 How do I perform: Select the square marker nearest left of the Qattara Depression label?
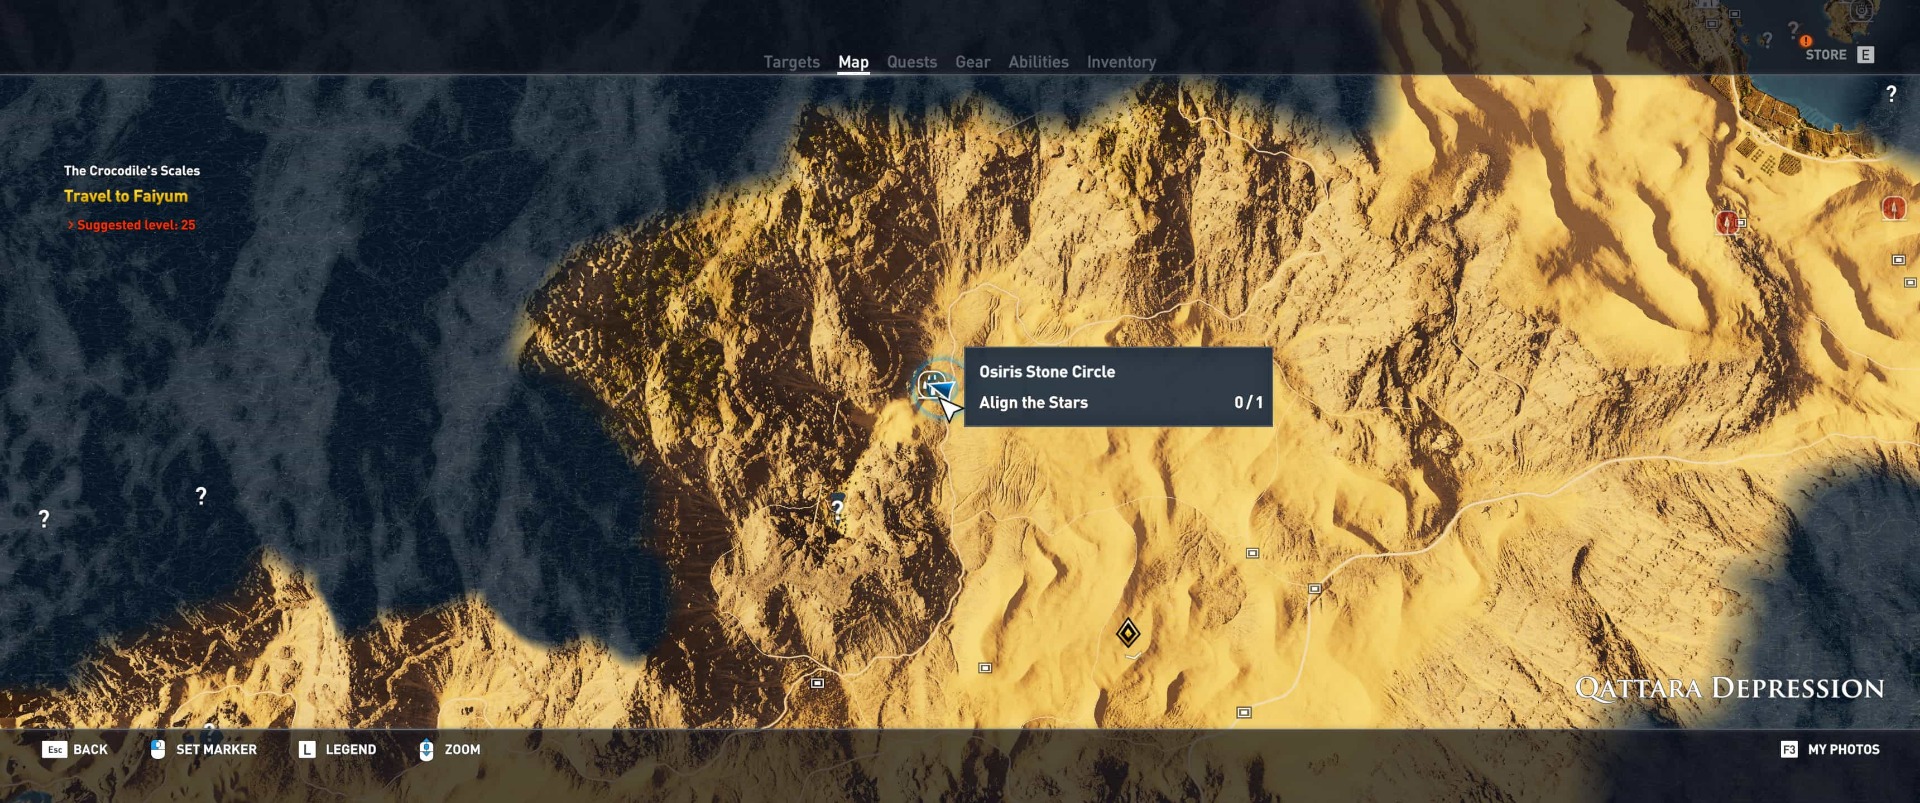coord(1244,713)
